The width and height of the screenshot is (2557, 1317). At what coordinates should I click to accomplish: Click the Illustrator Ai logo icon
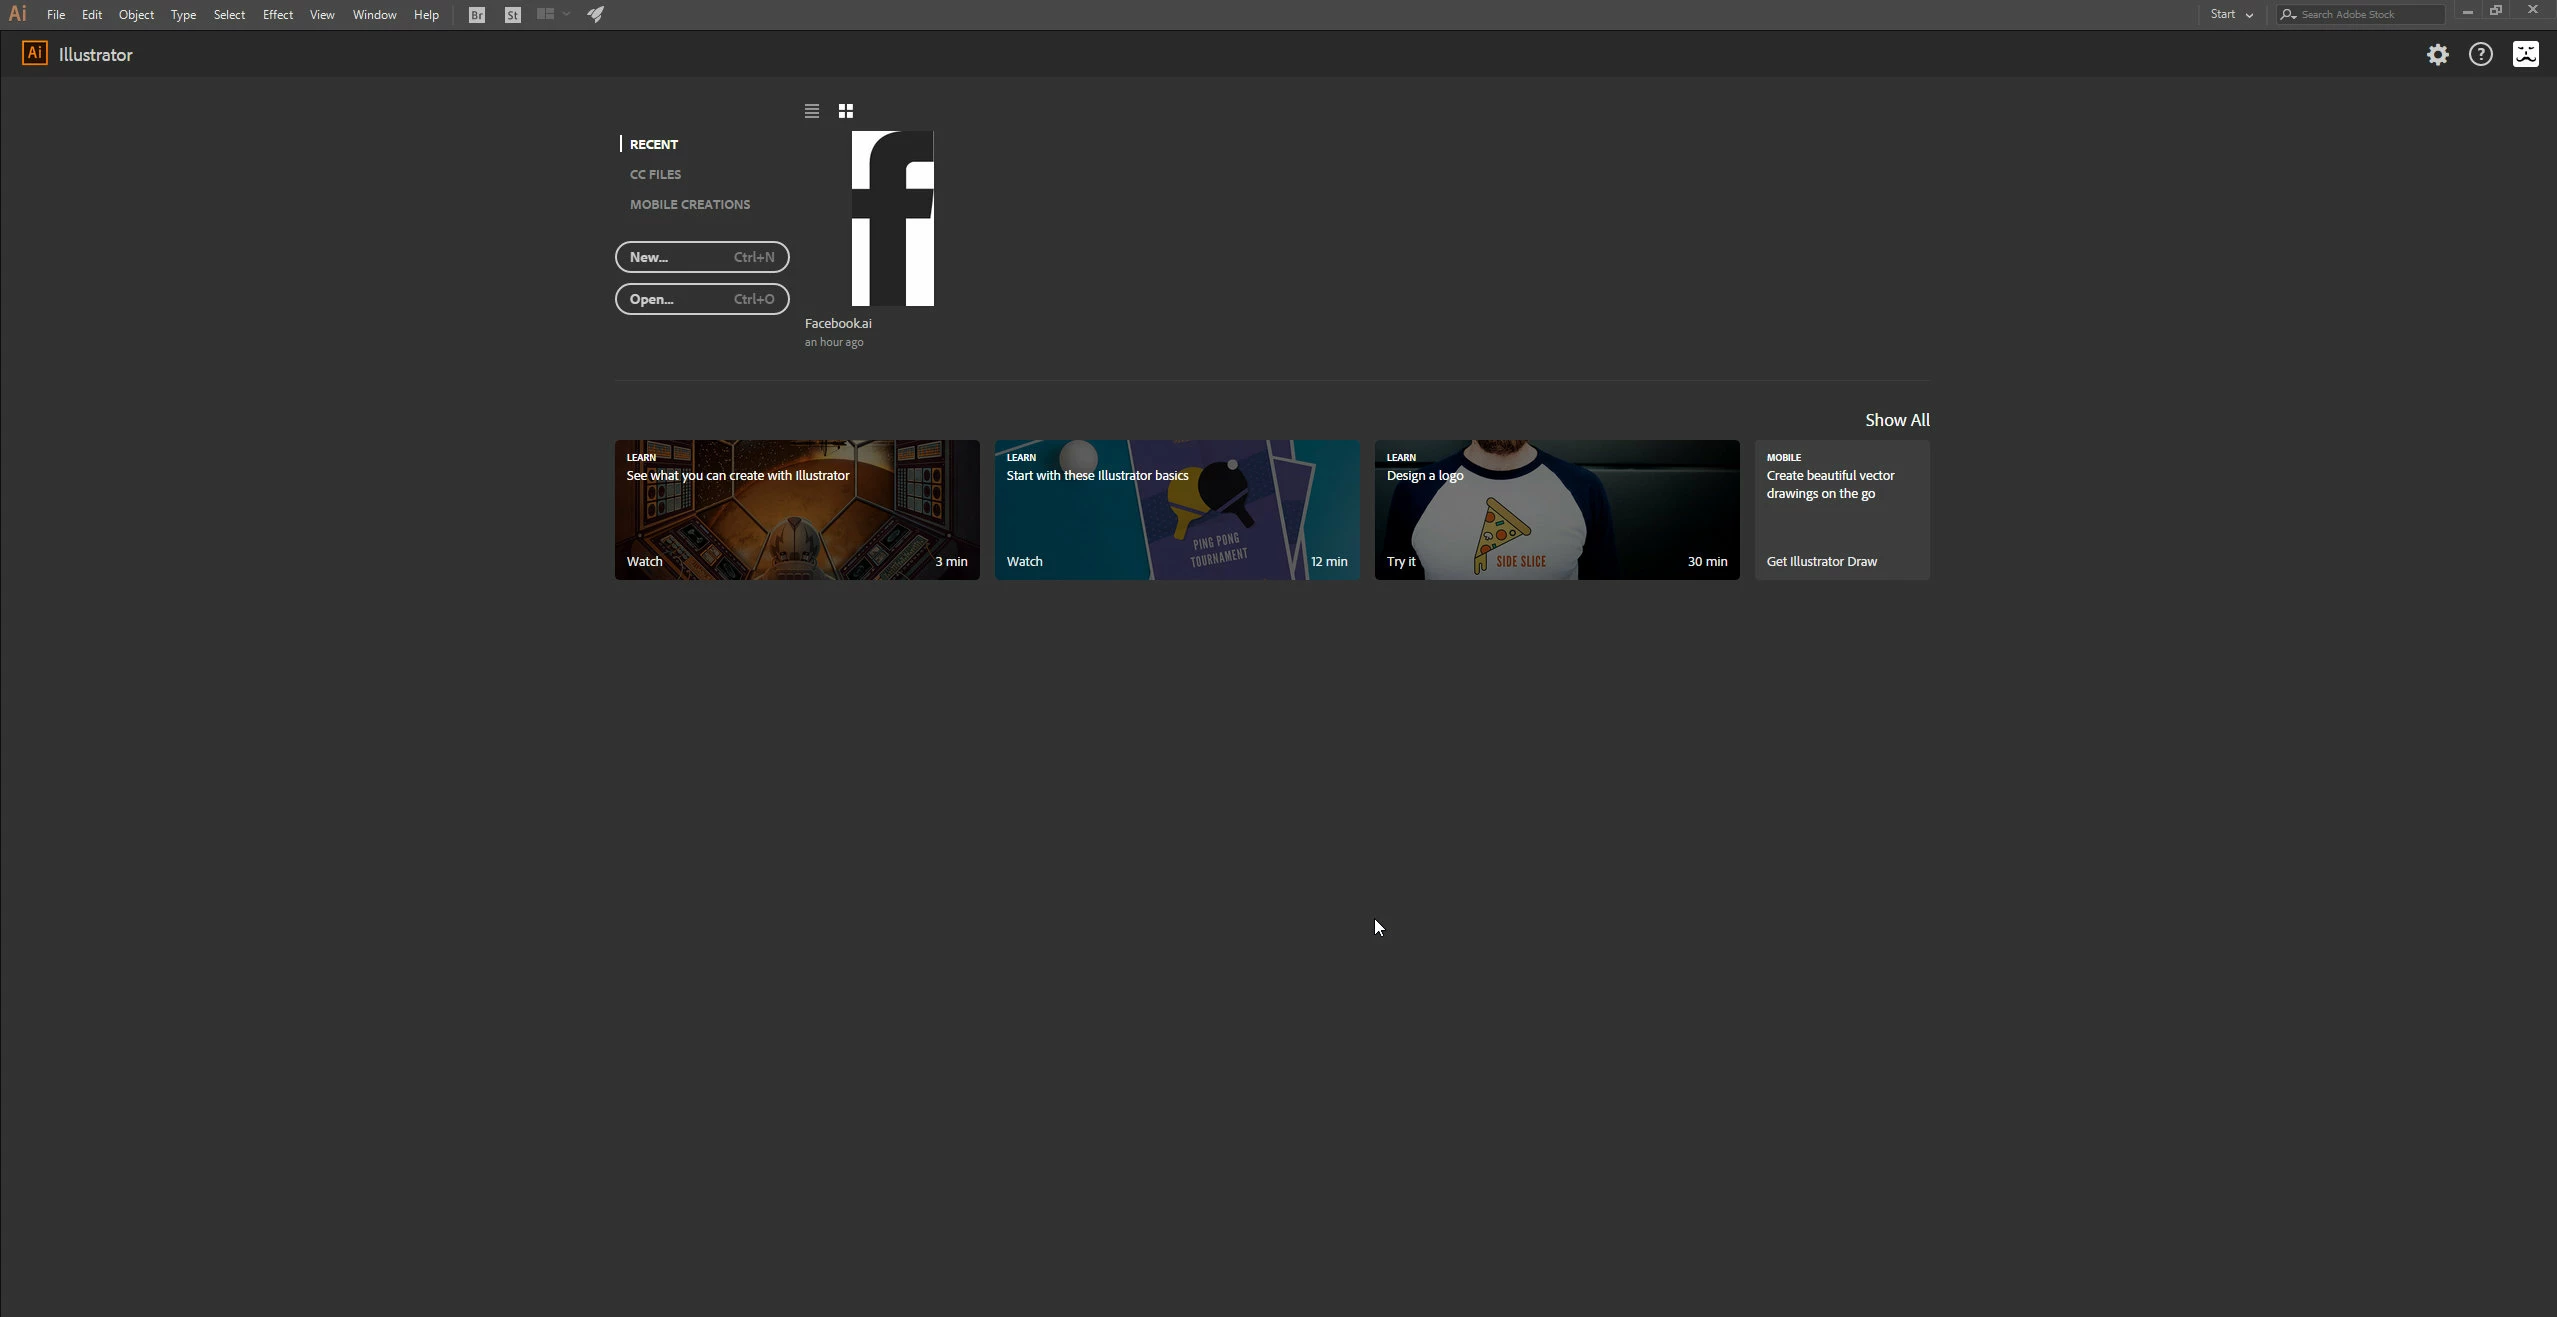(x=34, y=54)
